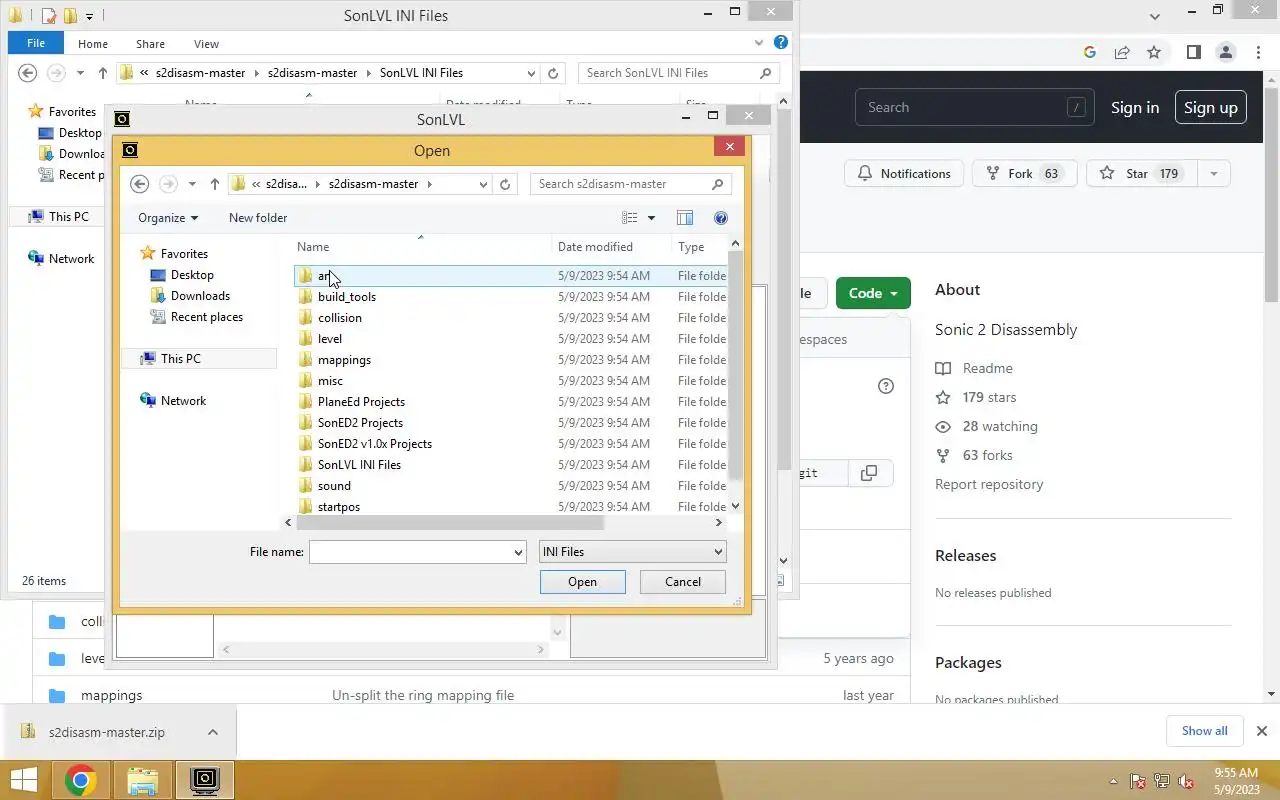Expand the GitHub Code dropdown button
The height and width of the screenshot is (800, 1280).
[x=873, y=293]
